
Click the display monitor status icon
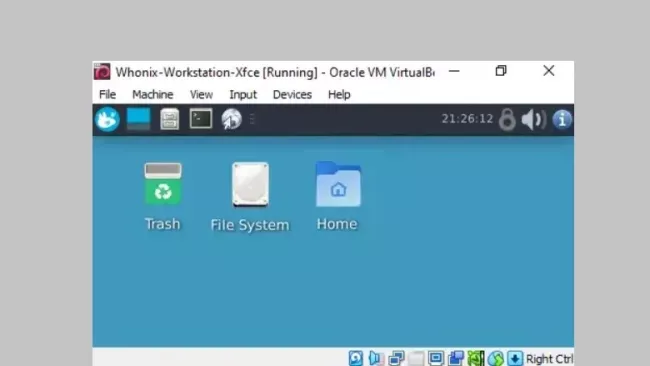pos(436,358)
